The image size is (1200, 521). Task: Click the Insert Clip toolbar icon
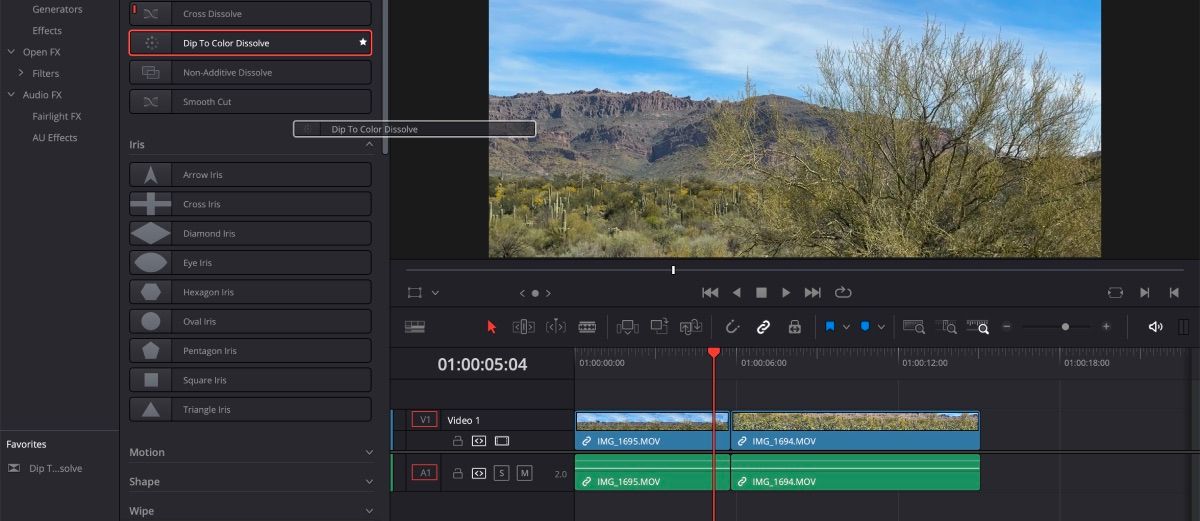pyautogui.click(x=627, y=327)
